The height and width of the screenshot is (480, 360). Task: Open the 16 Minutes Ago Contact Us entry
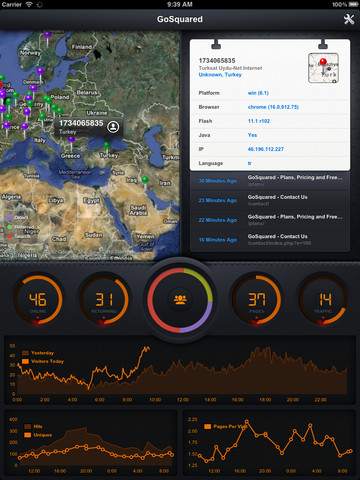270,240
